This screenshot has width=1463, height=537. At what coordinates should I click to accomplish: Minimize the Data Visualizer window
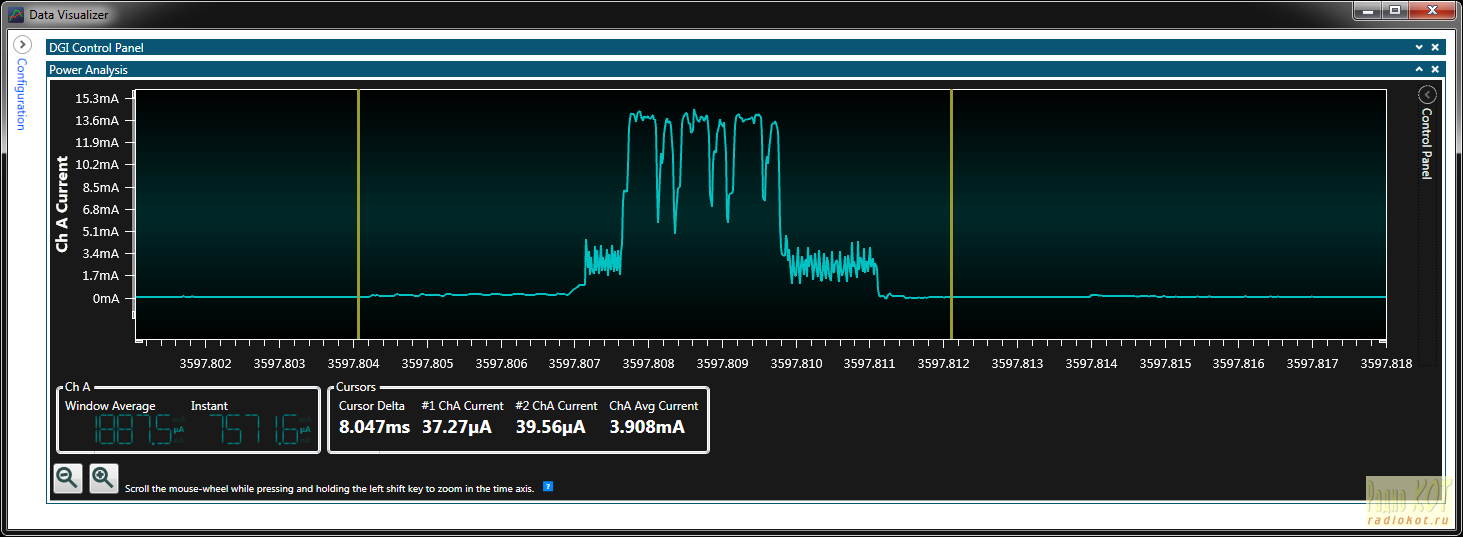[x=1367, y=10]
